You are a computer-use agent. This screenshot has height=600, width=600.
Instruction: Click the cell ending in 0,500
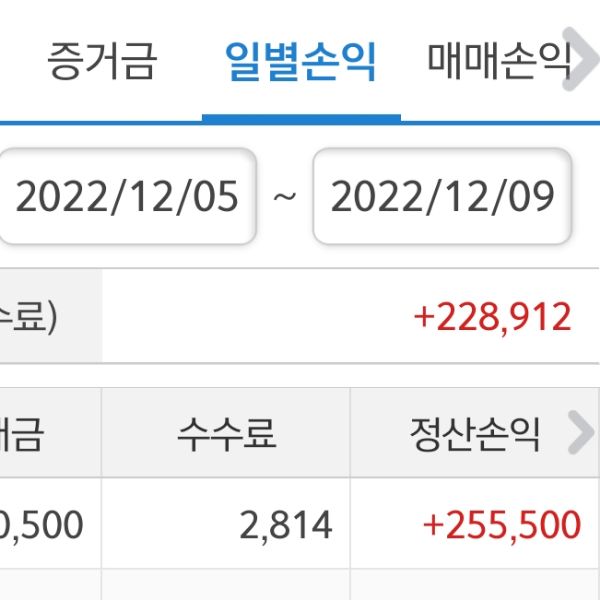tap(45, 525)
